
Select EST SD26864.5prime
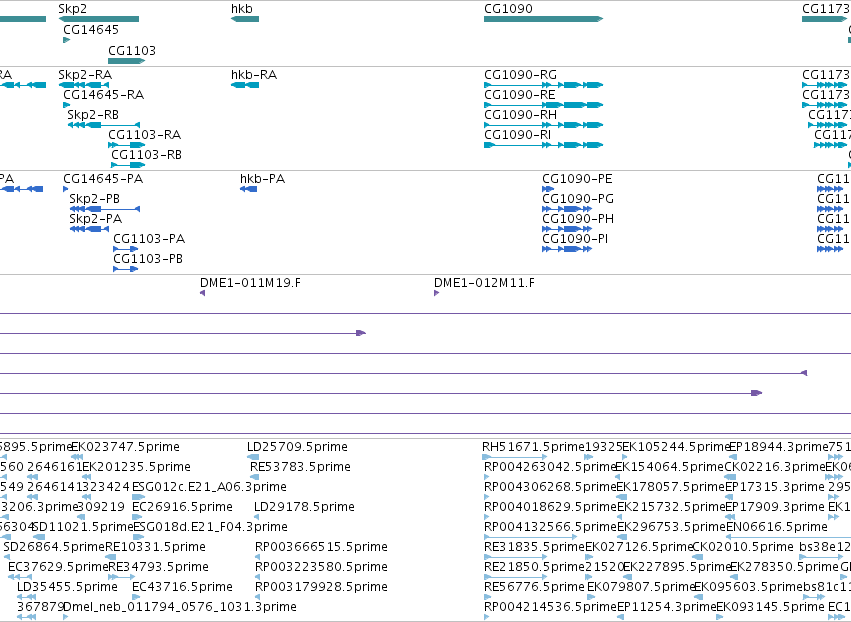tap(54, 547)
